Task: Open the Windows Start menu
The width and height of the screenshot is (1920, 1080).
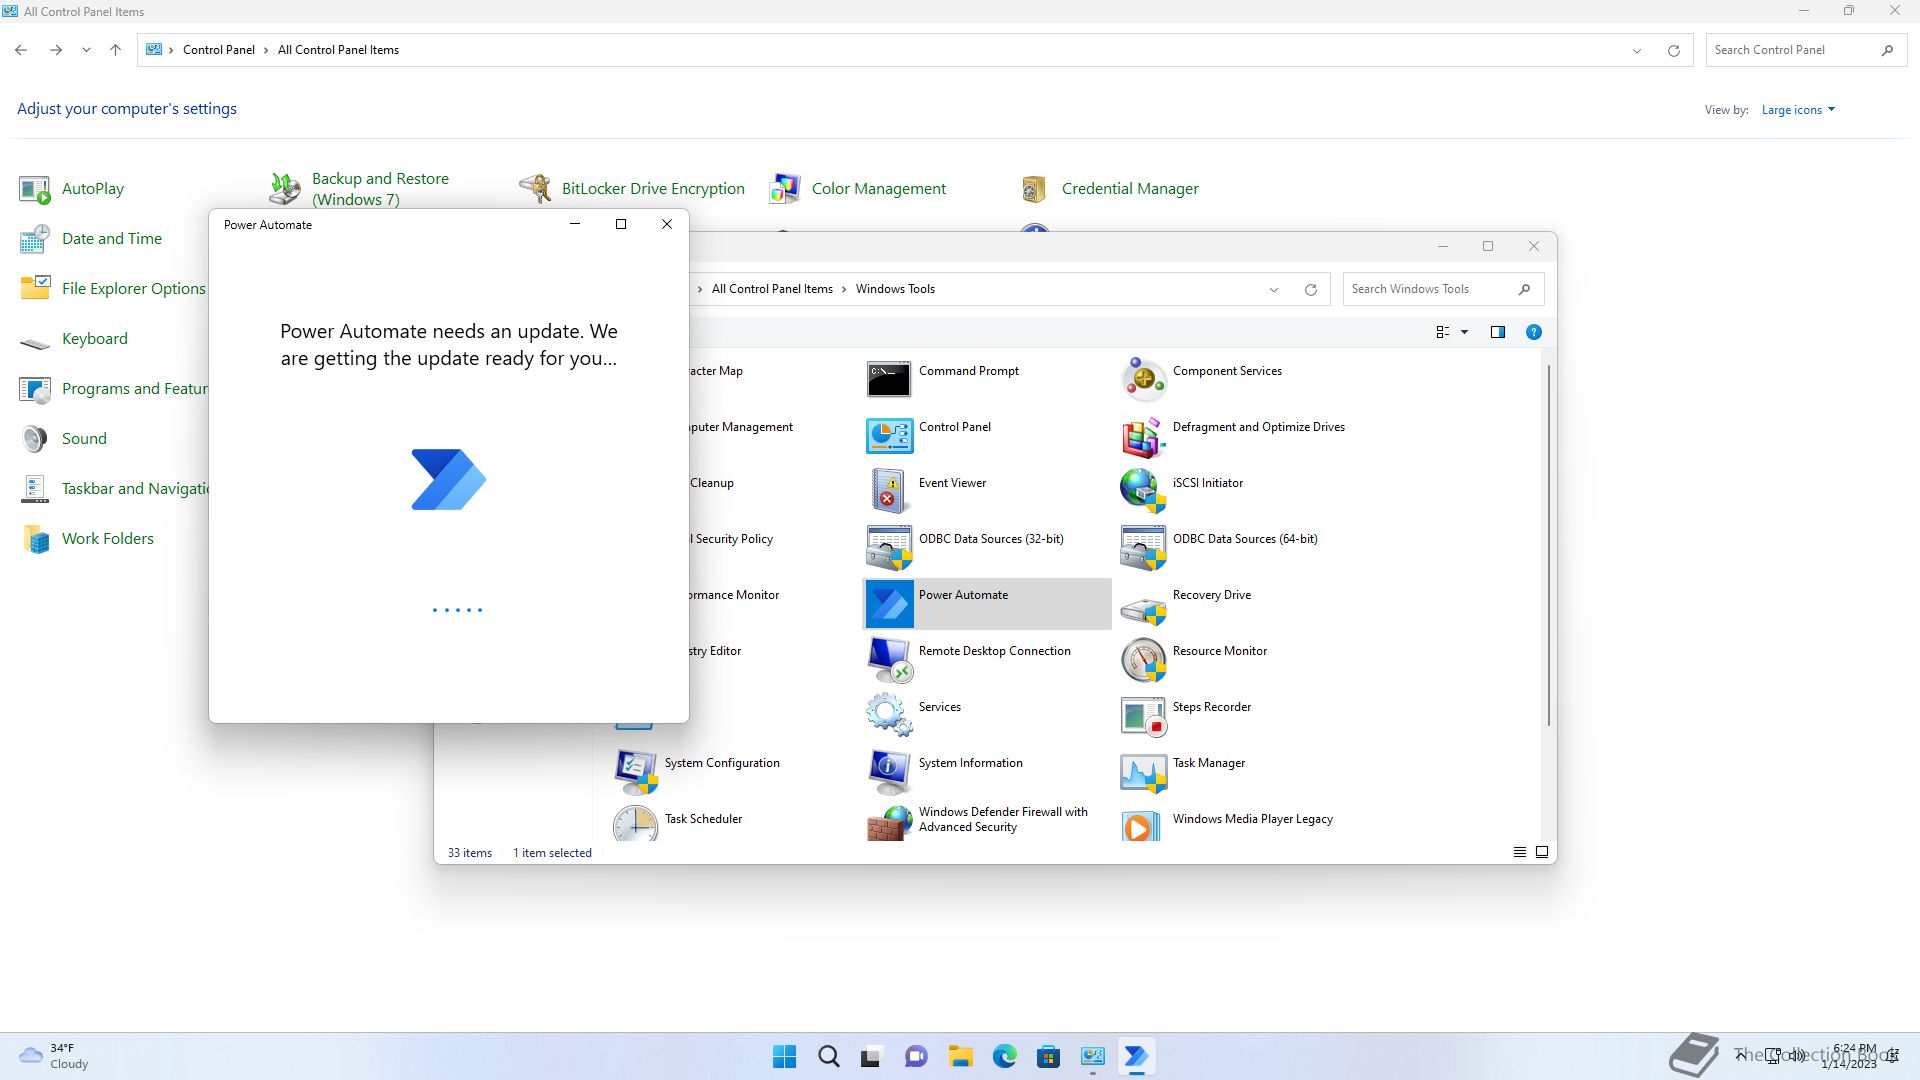Action: pyautogui.click(x=785, y=1056)
